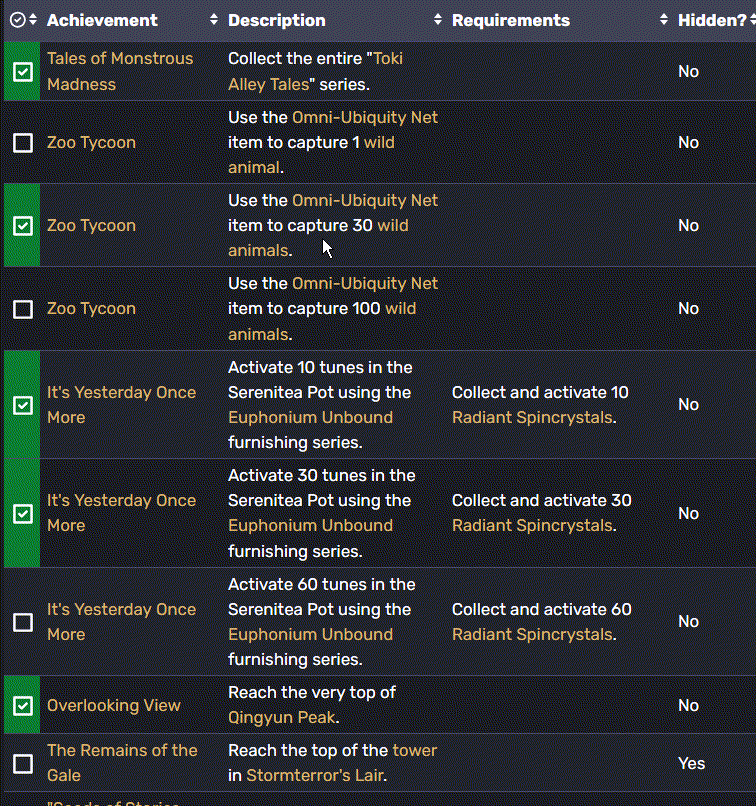The height and width of the screenshot is (806, 756).
Task: Sort by the Achievement column arrows
Action: coord(214,20)
